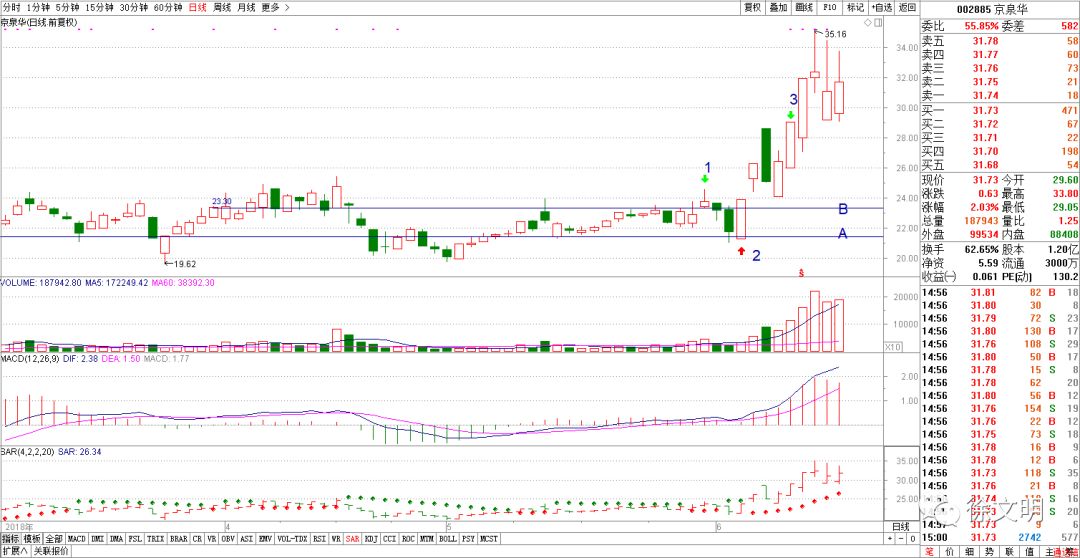Screen dimensions: 1080x558
Task: Click the panel layout icon beside the diamond
Action: (x=878, y=23)
